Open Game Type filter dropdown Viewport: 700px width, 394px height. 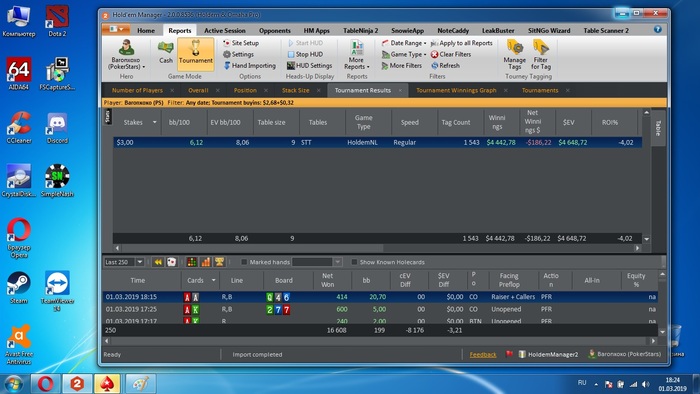pyautogui.click(x=404, y=54)
